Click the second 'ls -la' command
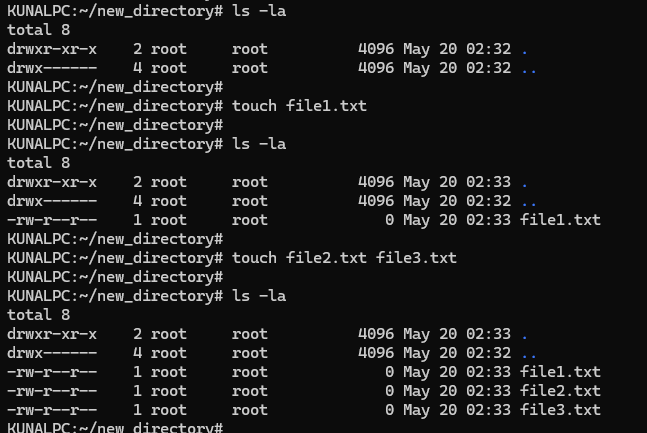The image size is (647, 433). pyautogui.click(x=259, y=144)
